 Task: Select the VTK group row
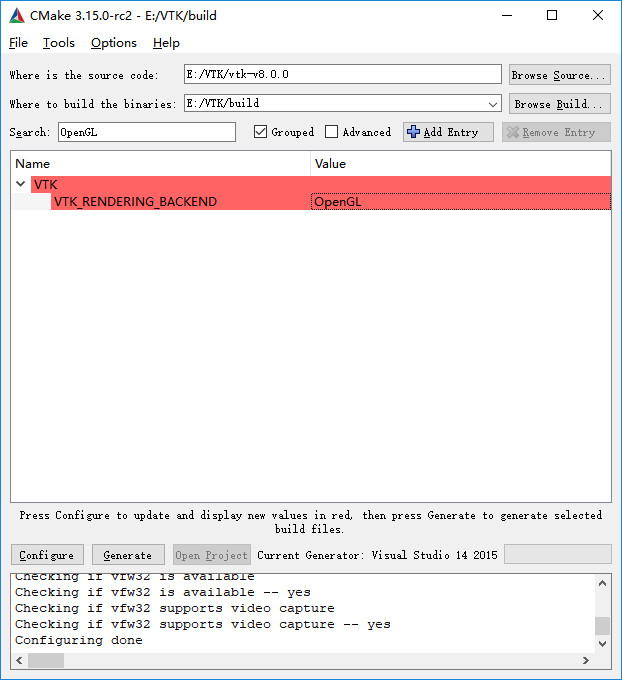pos(321,184)
